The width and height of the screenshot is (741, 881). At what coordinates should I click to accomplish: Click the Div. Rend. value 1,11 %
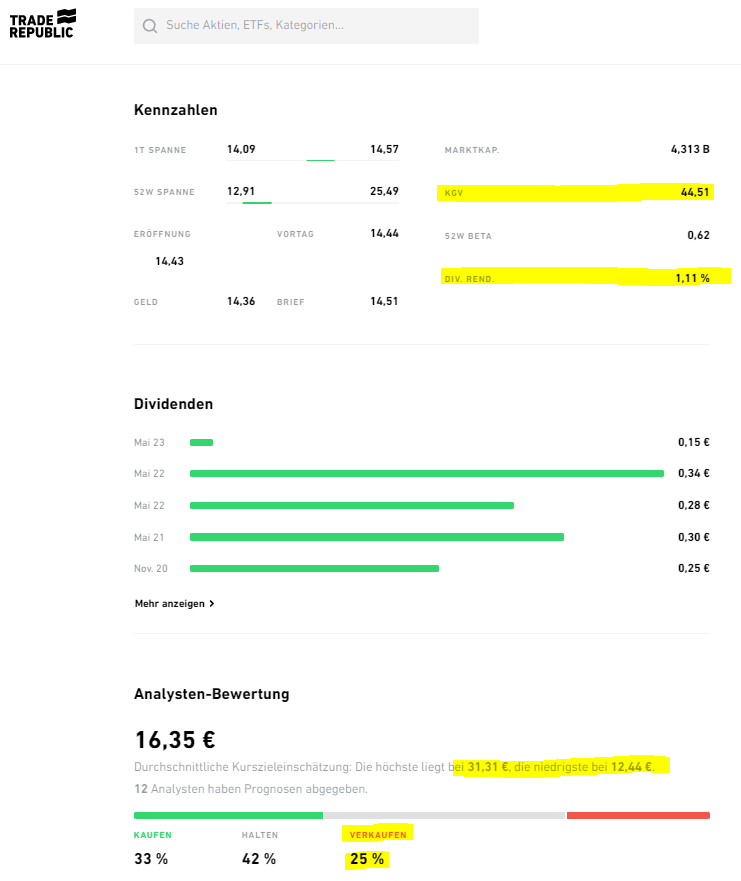pyautogui.click(x=692, y=278)
